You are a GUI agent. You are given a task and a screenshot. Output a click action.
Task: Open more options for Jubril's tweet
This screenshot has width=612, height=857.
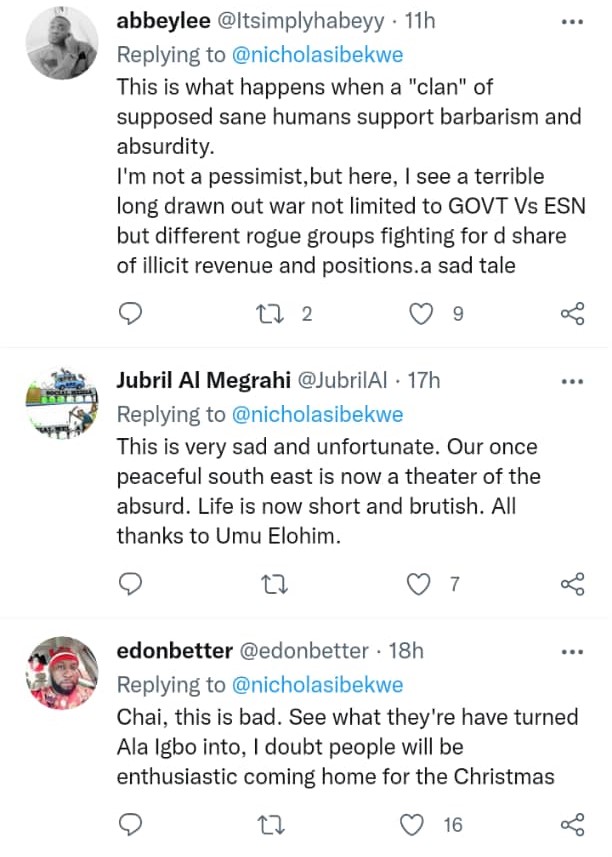[571, 381]
